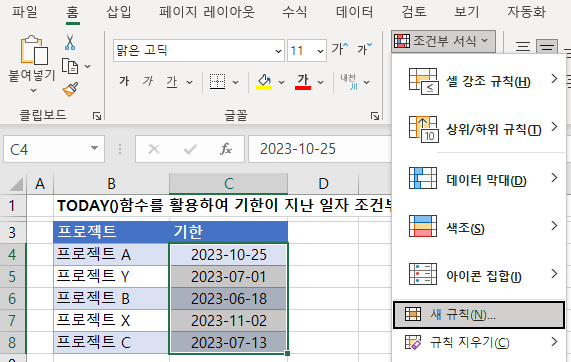Open the copy options dropdown arrow
This screenshot has width=571, height=362.
click(87, 66)
